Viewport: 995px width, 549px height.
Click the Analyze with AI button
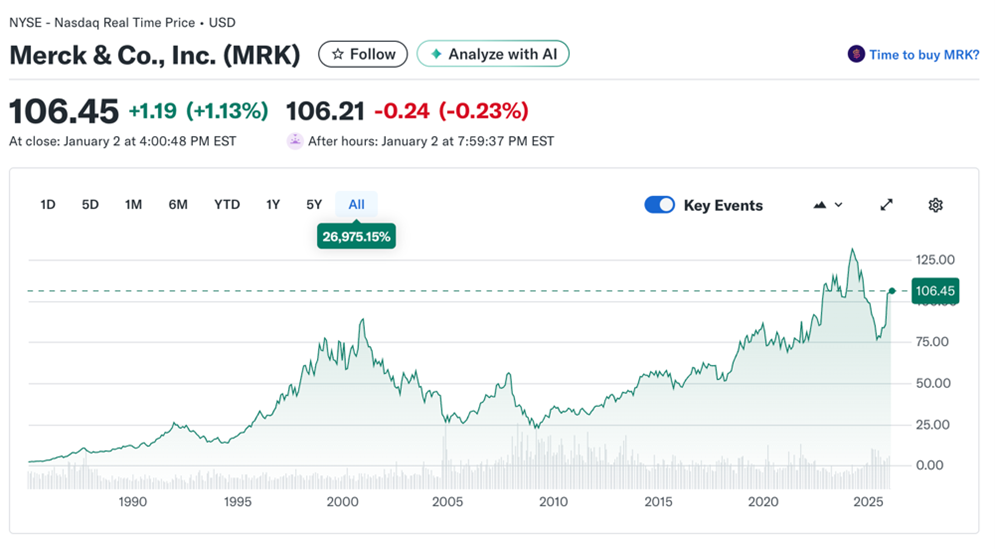(493, 55)
